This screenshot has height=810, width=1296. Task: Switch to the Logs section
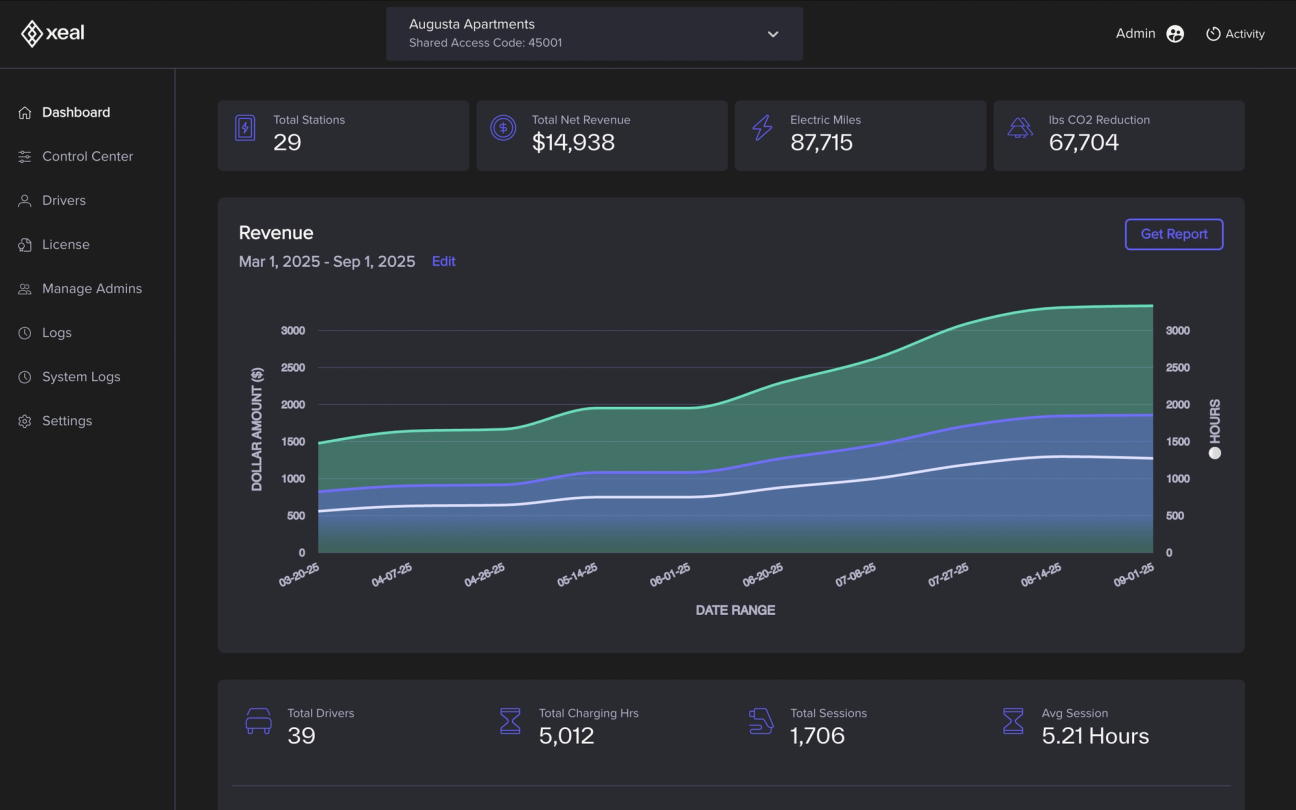click(x=24, y=332)
